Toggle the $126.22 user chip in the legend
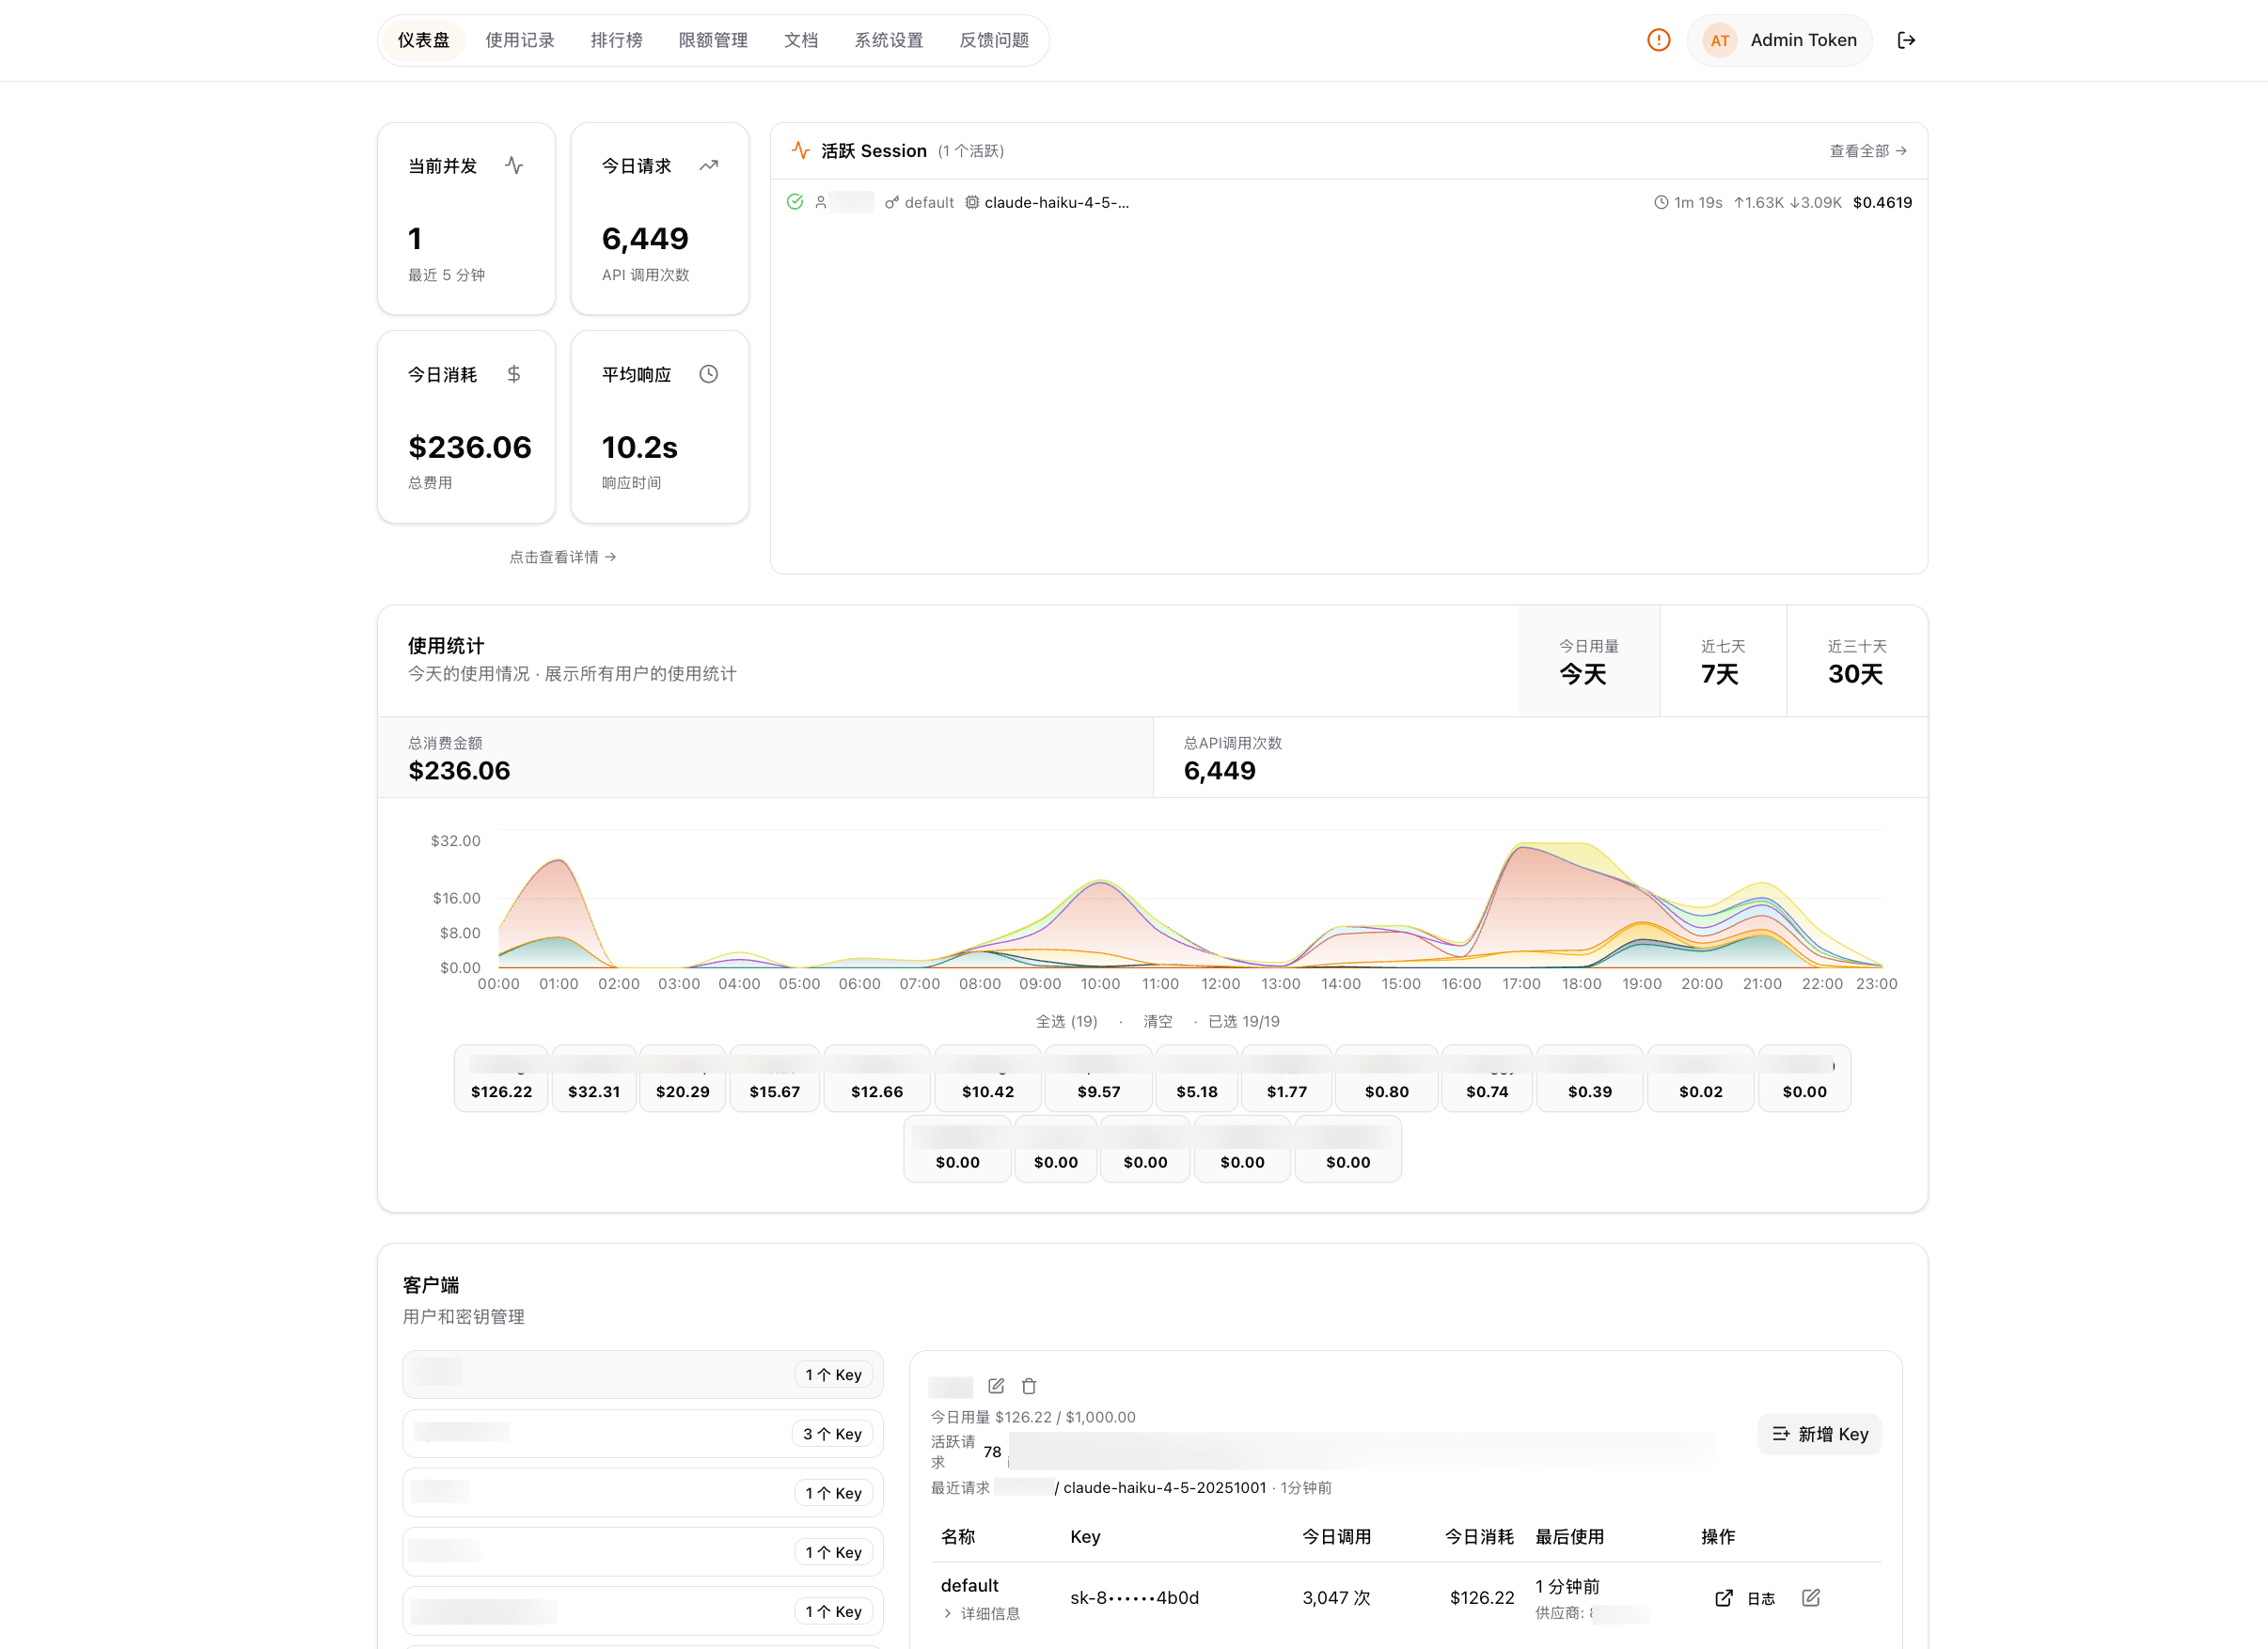The height and width of the screenshot is (1649, 2268). pyautogui.click(x=500, y=1080)
